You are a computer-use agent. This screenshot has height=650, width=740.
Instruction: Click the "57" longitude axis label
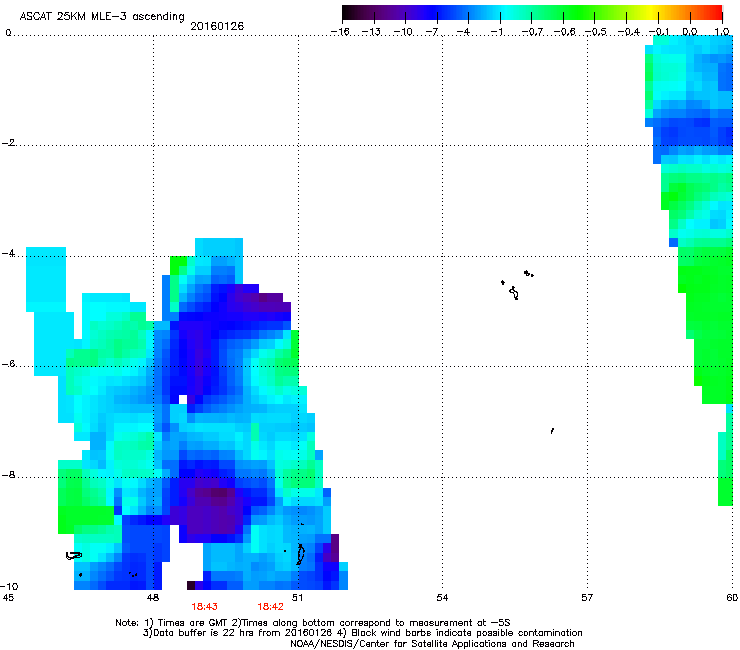(587, 598)
